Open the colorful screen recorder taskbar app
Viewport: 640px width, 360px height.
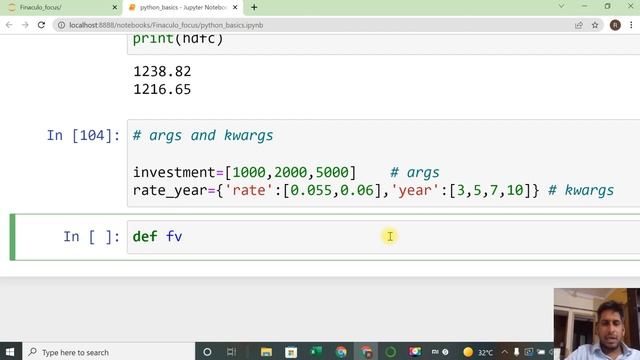[x=415, y=352]
